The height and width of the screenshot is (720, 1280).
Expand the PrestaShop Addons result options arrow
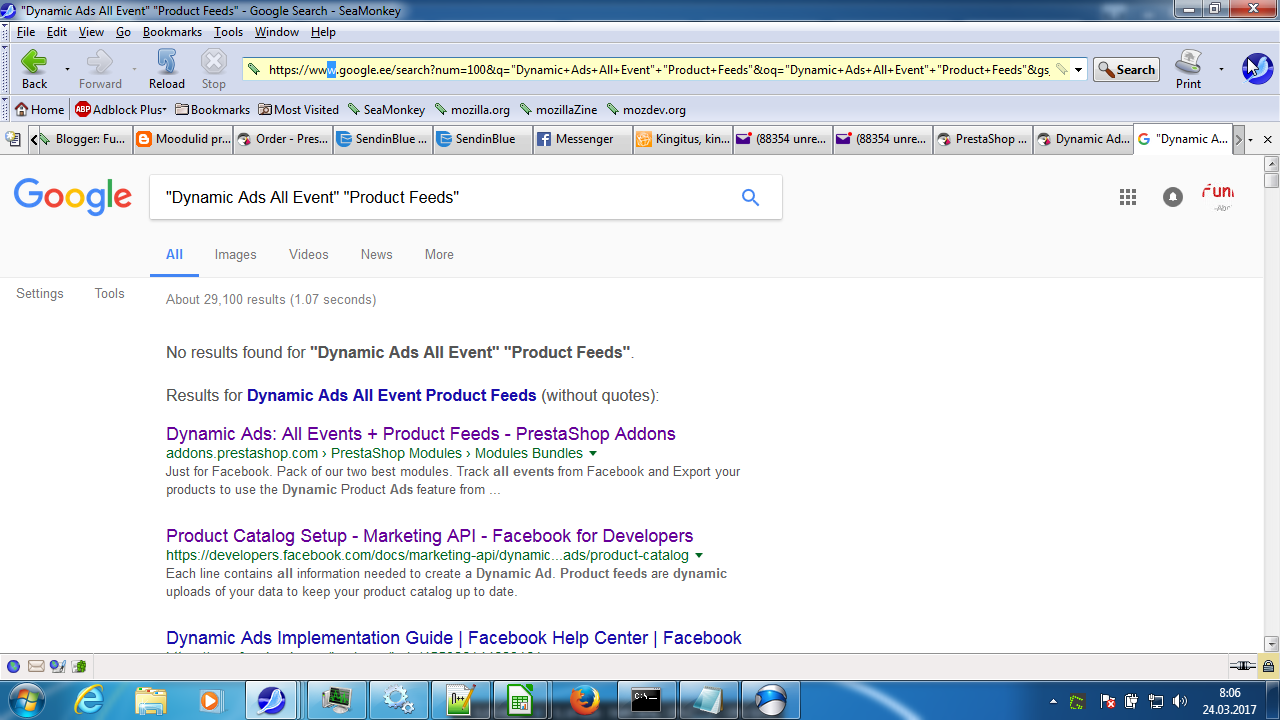coord(593,454)
